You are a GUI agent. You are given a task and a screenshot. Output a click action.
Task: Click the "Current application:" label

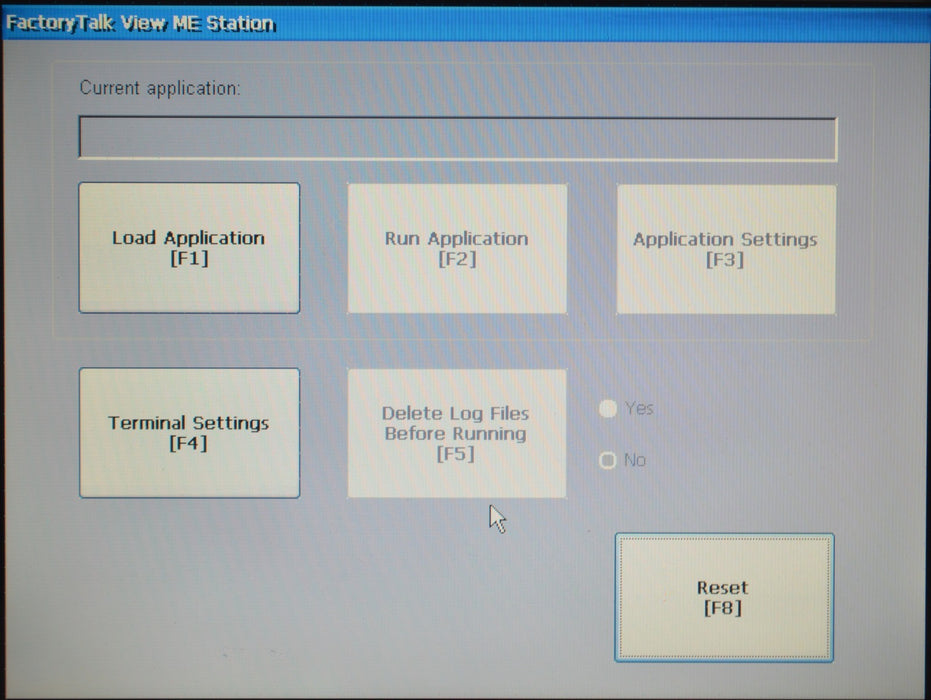(160, 88)
